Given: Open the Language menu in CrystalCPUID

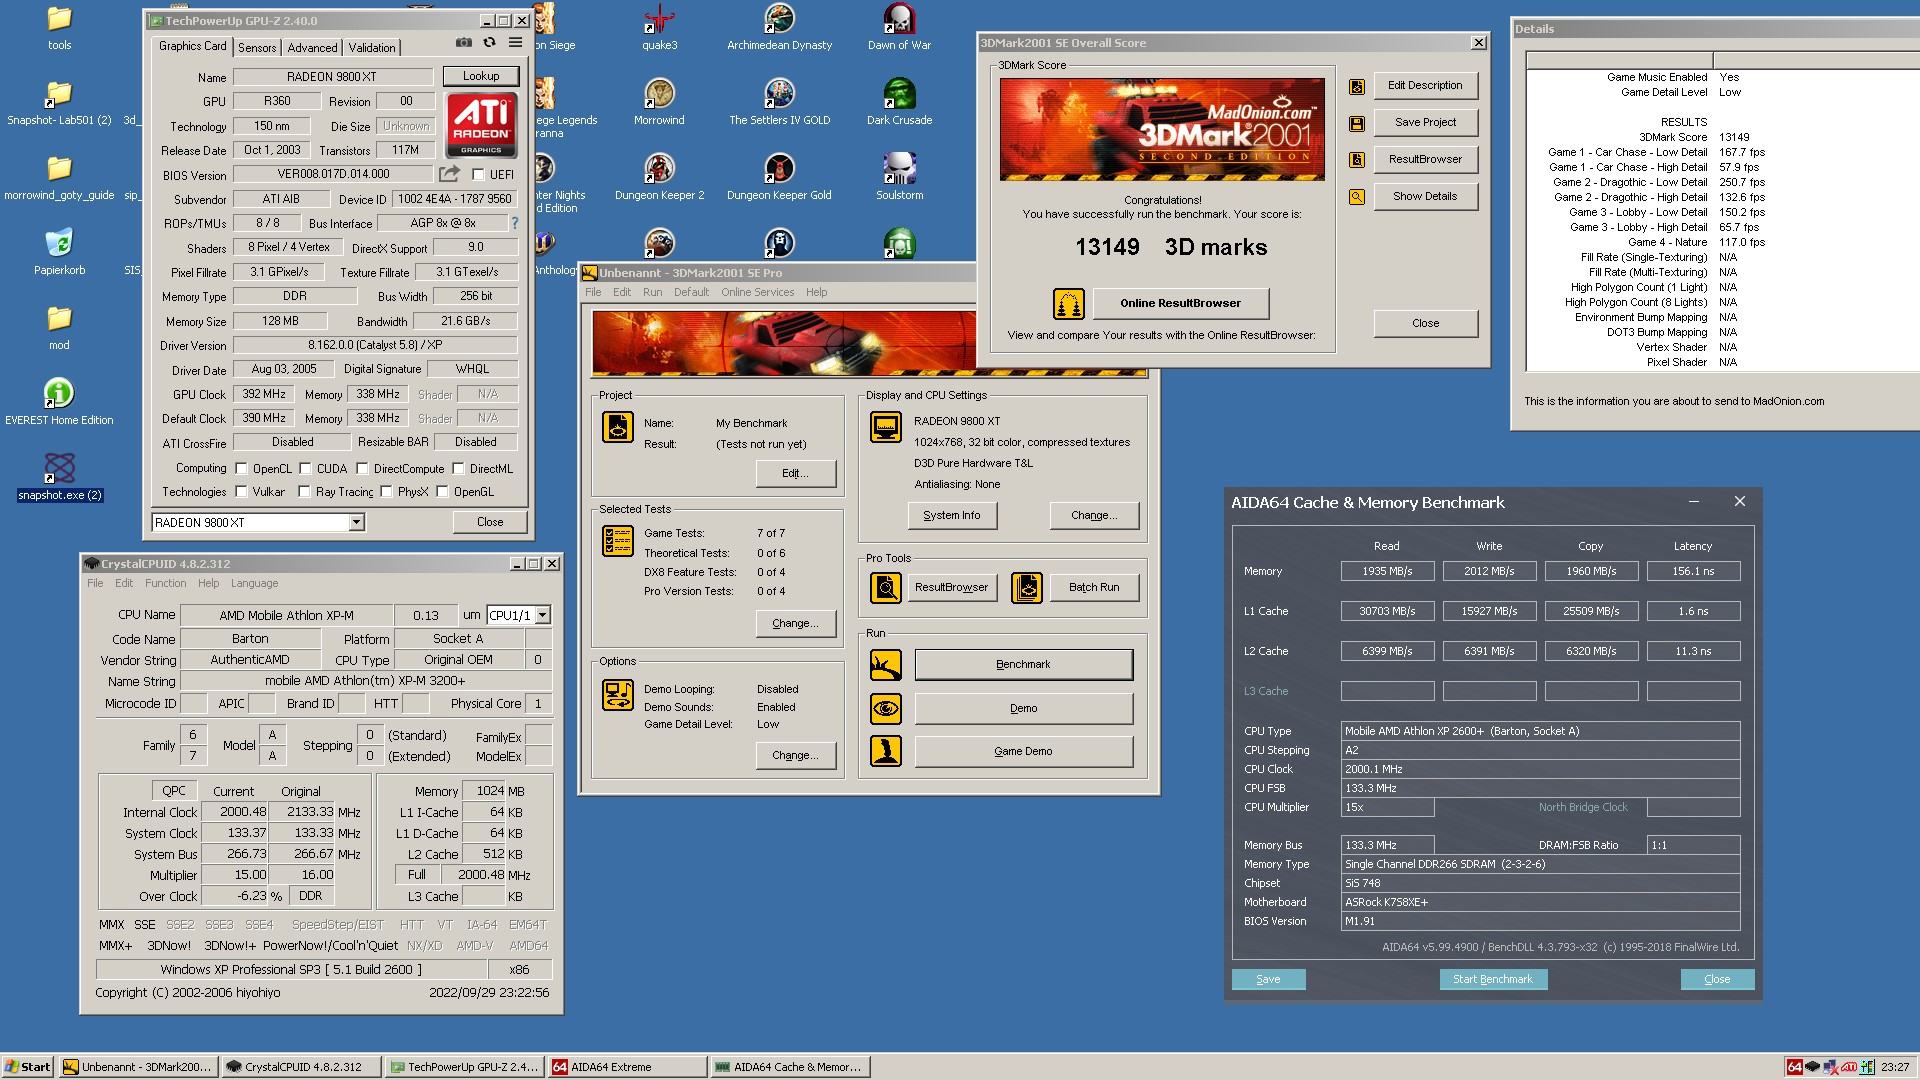Looking at the screenshot, I should (x=254, y=583).
